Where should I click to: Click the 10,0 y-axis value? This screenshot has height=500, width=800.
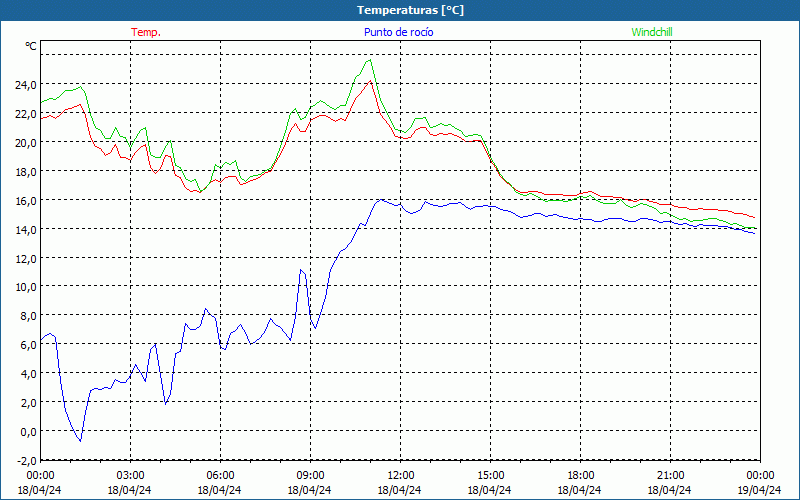click(26, 287)
